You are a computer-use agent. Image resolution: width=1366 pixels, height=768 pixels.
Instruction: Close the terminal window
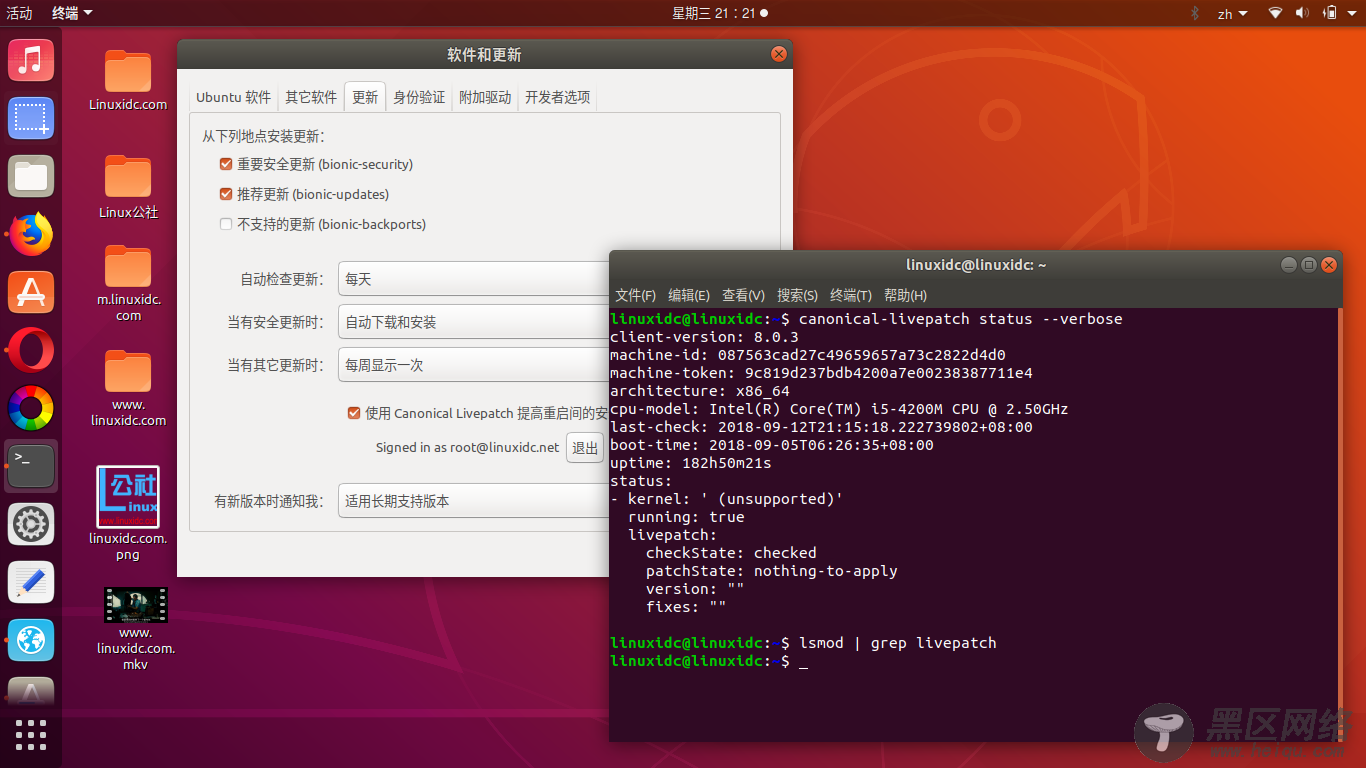pyautogui.click(x=1328, y=265)
